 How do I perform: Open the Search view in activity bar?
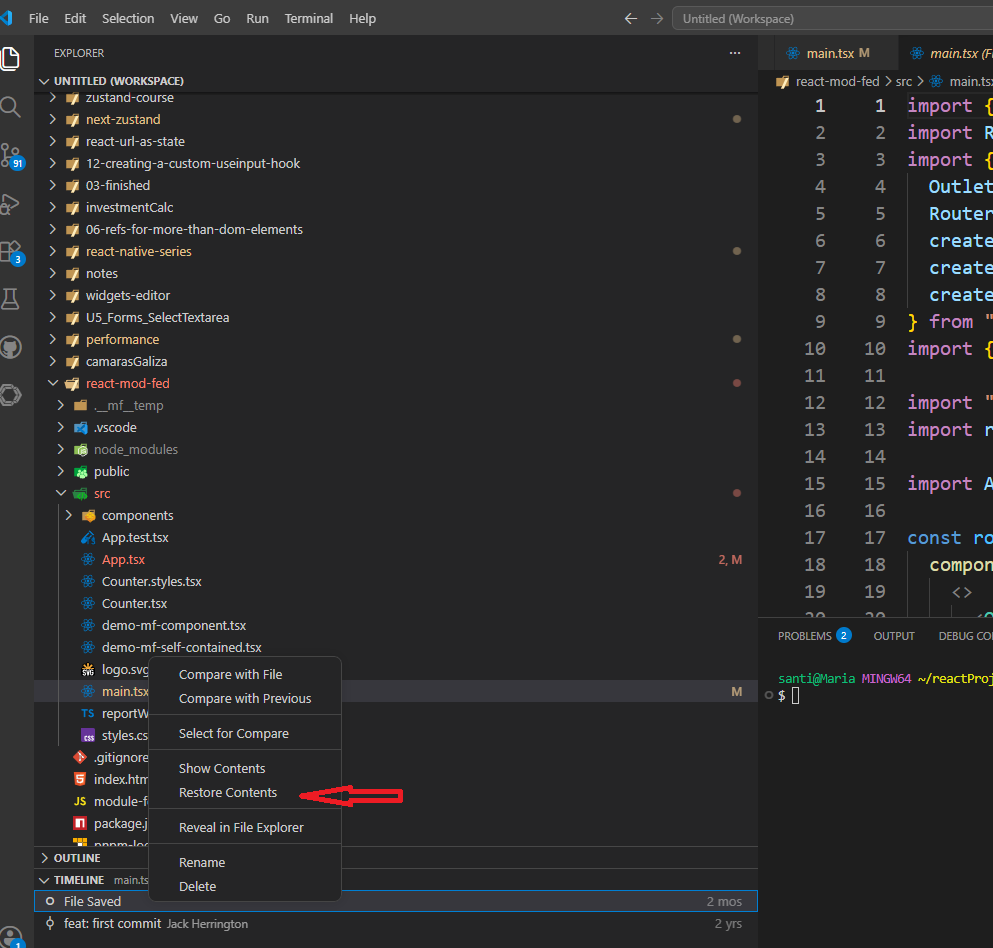(11, 107)
